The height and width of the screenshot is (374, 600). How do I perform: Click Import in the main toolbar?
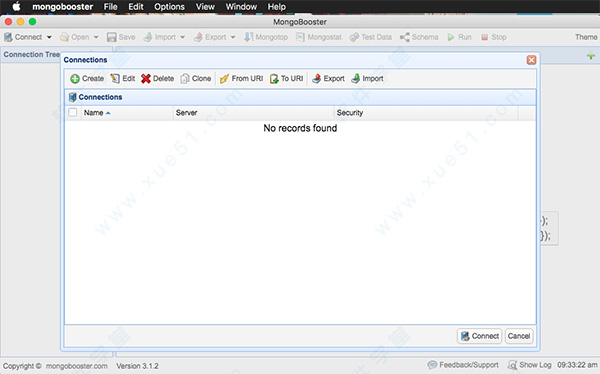tap(160, 37)
